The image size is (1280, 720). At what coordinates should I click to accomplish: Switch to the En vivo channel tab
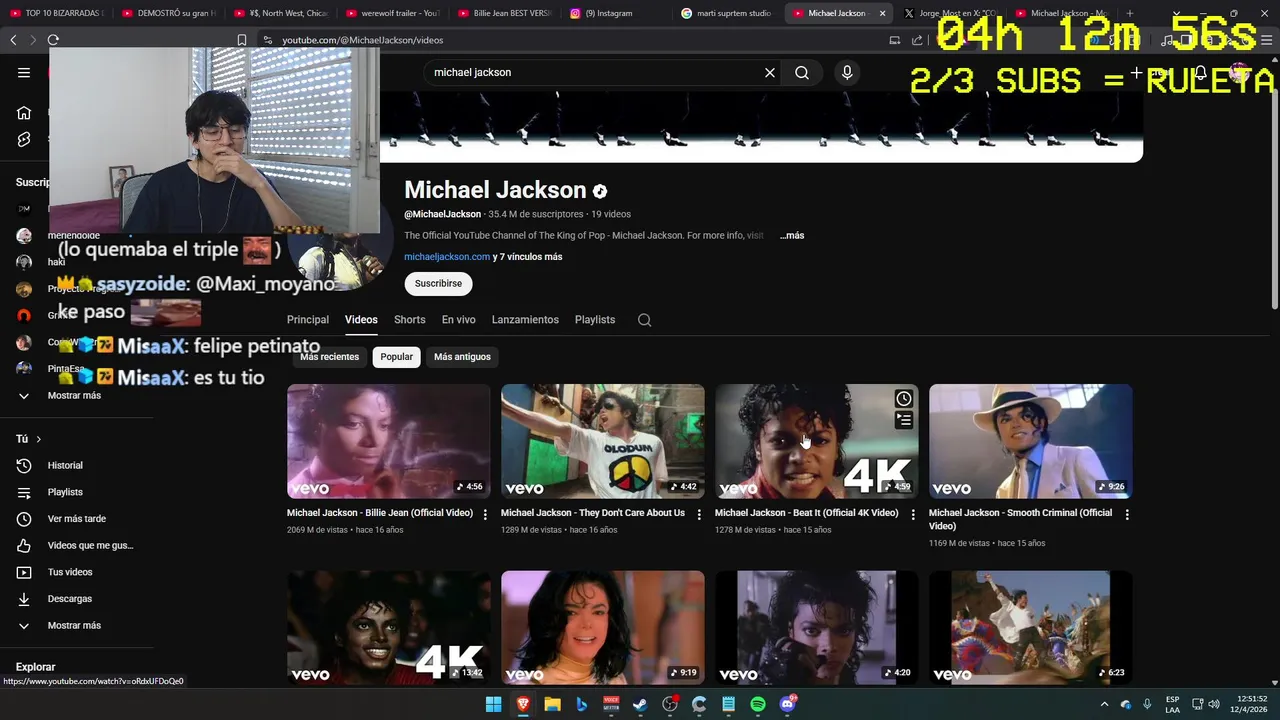pyautogui.click(x=458, y=320)
